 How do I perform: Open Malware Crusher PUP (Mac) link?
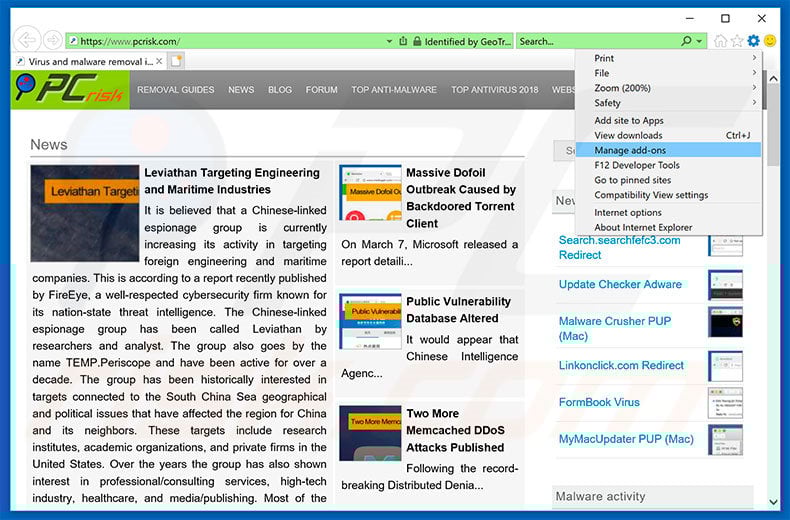pyautogui.click(x=615, y=328)
